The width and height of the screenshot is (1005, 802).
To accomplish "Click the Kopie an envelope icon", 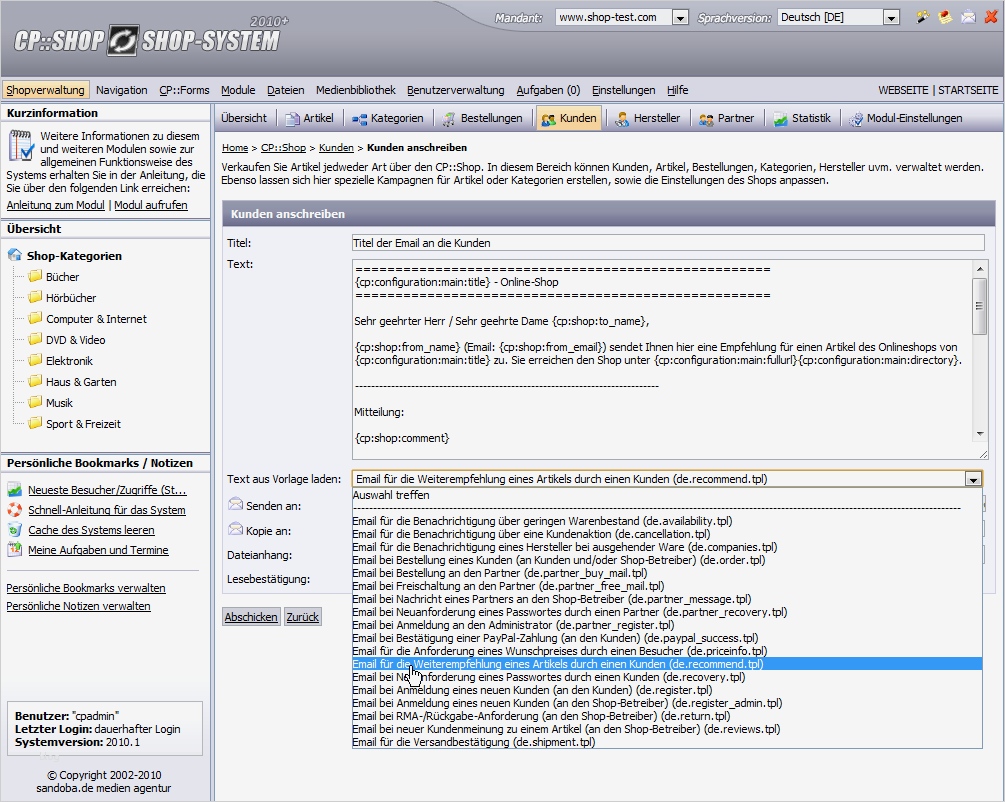I will tap(235, 530).
